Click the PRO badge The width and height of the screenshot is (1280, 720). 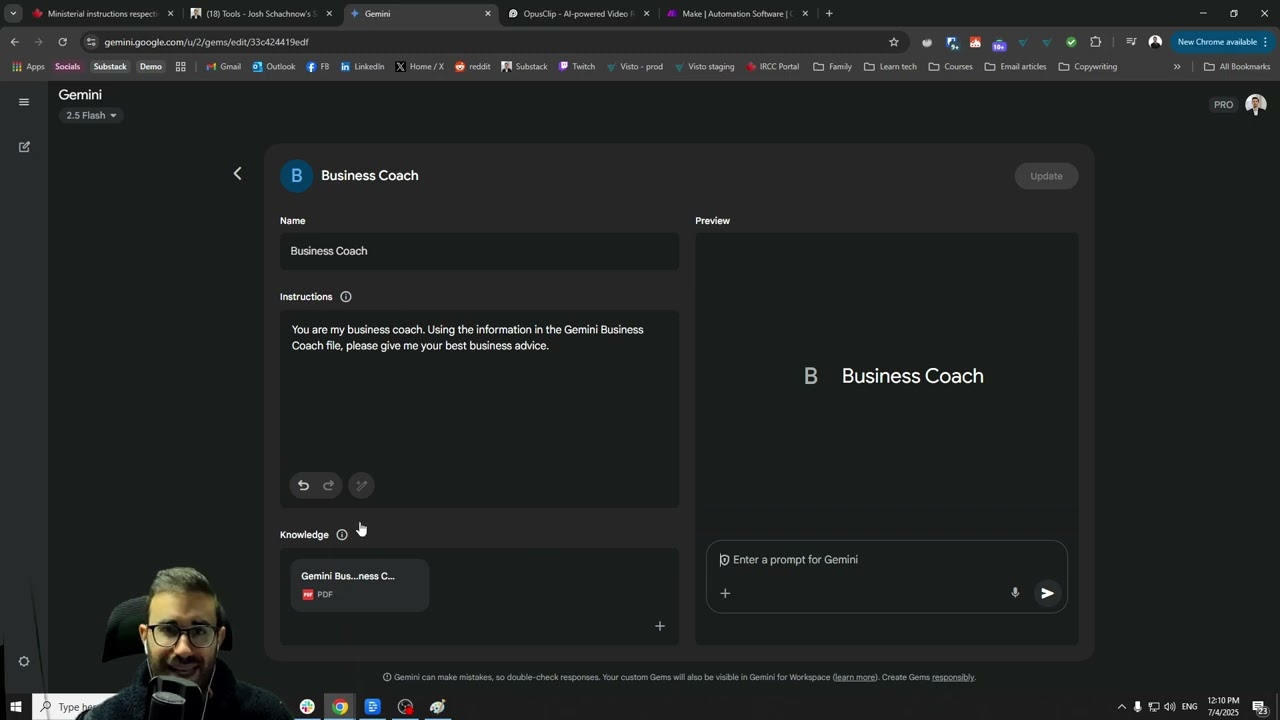point(1223,105)
